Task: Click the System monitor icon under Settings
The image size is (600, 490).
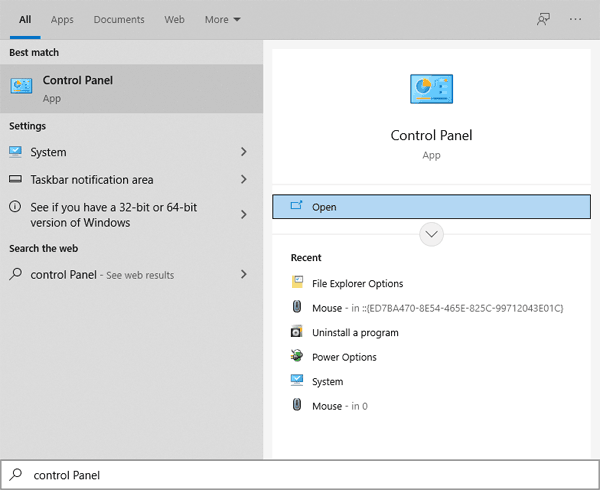Action: click(15, 151)
